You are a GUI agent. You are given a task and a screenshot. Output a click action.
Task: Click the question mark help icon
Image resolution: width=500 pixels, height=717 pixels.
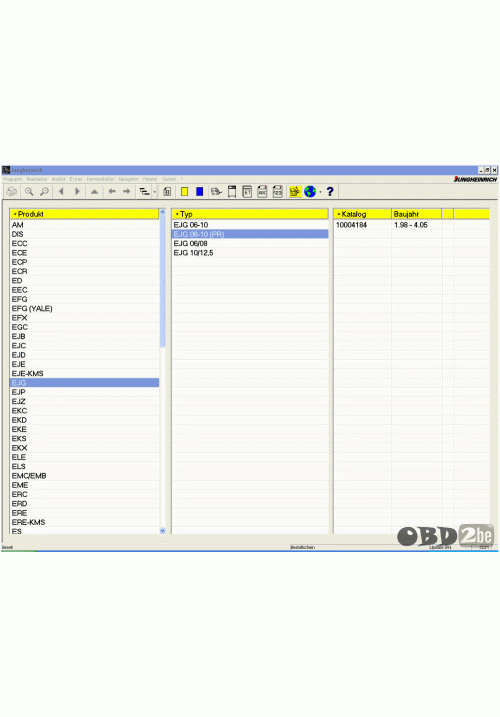point(330,192)
